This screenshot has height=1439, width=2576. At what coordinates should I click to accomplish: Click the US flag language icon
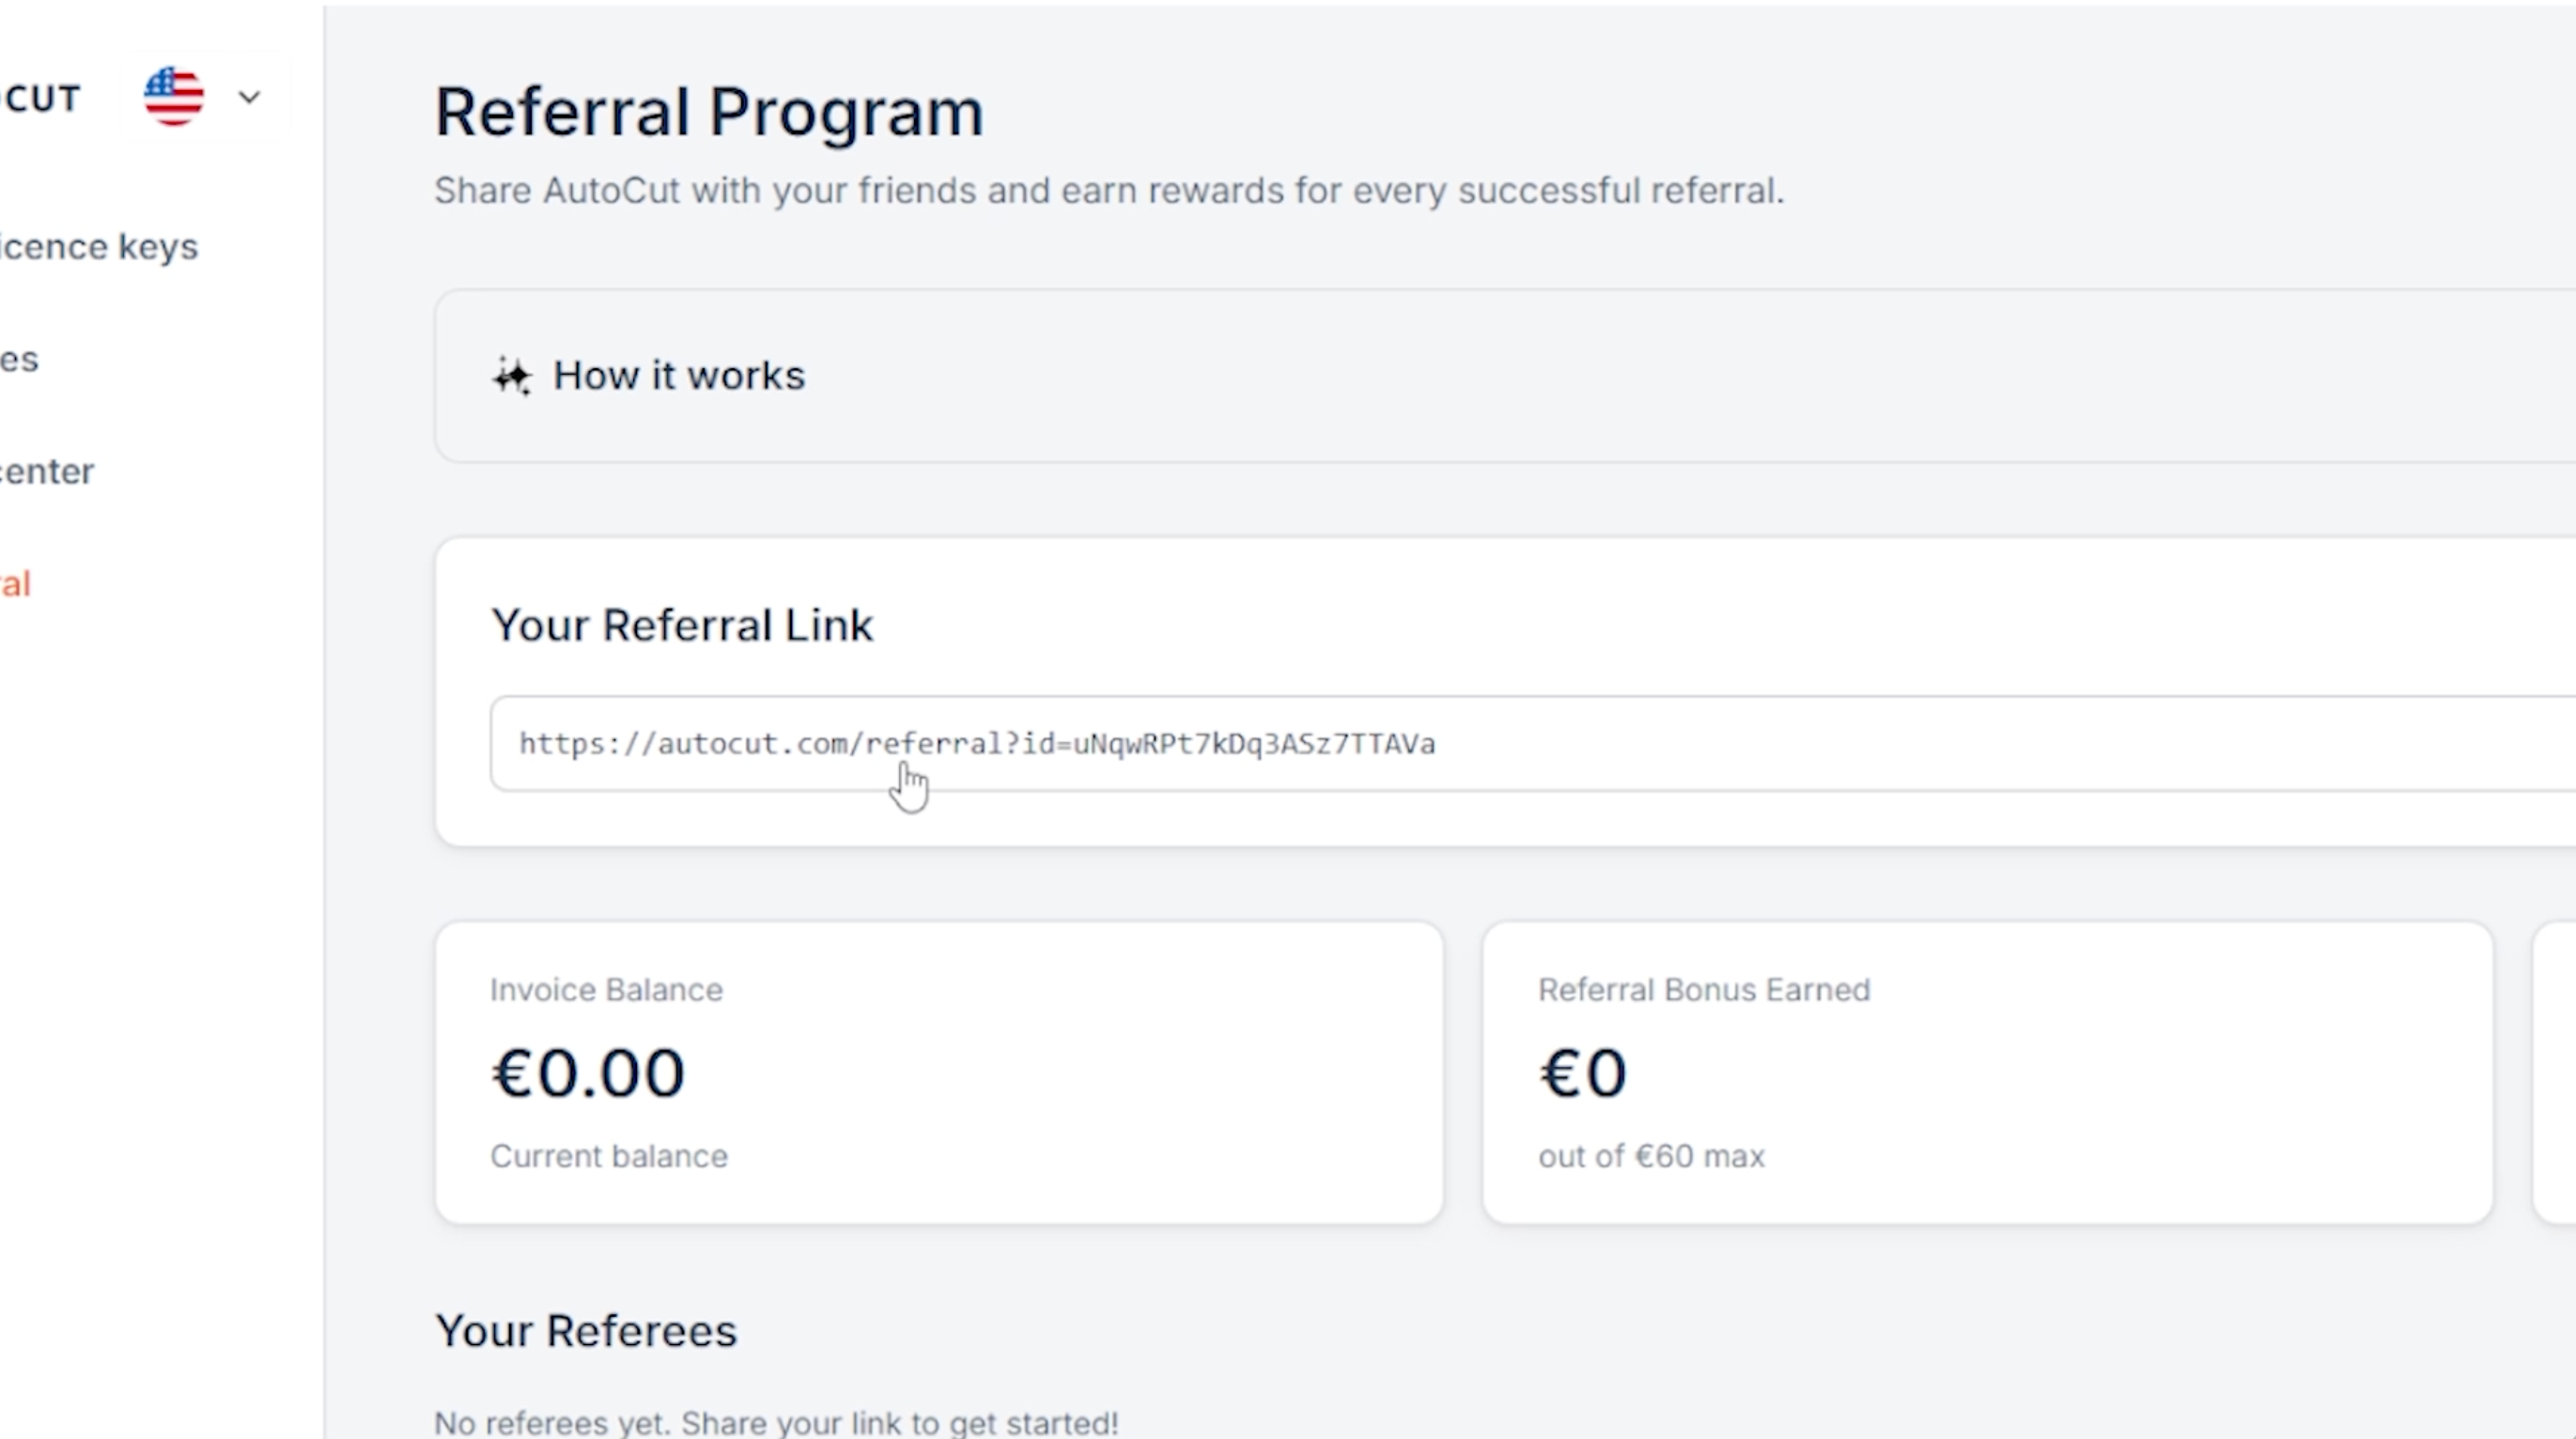tap(174, 97)
